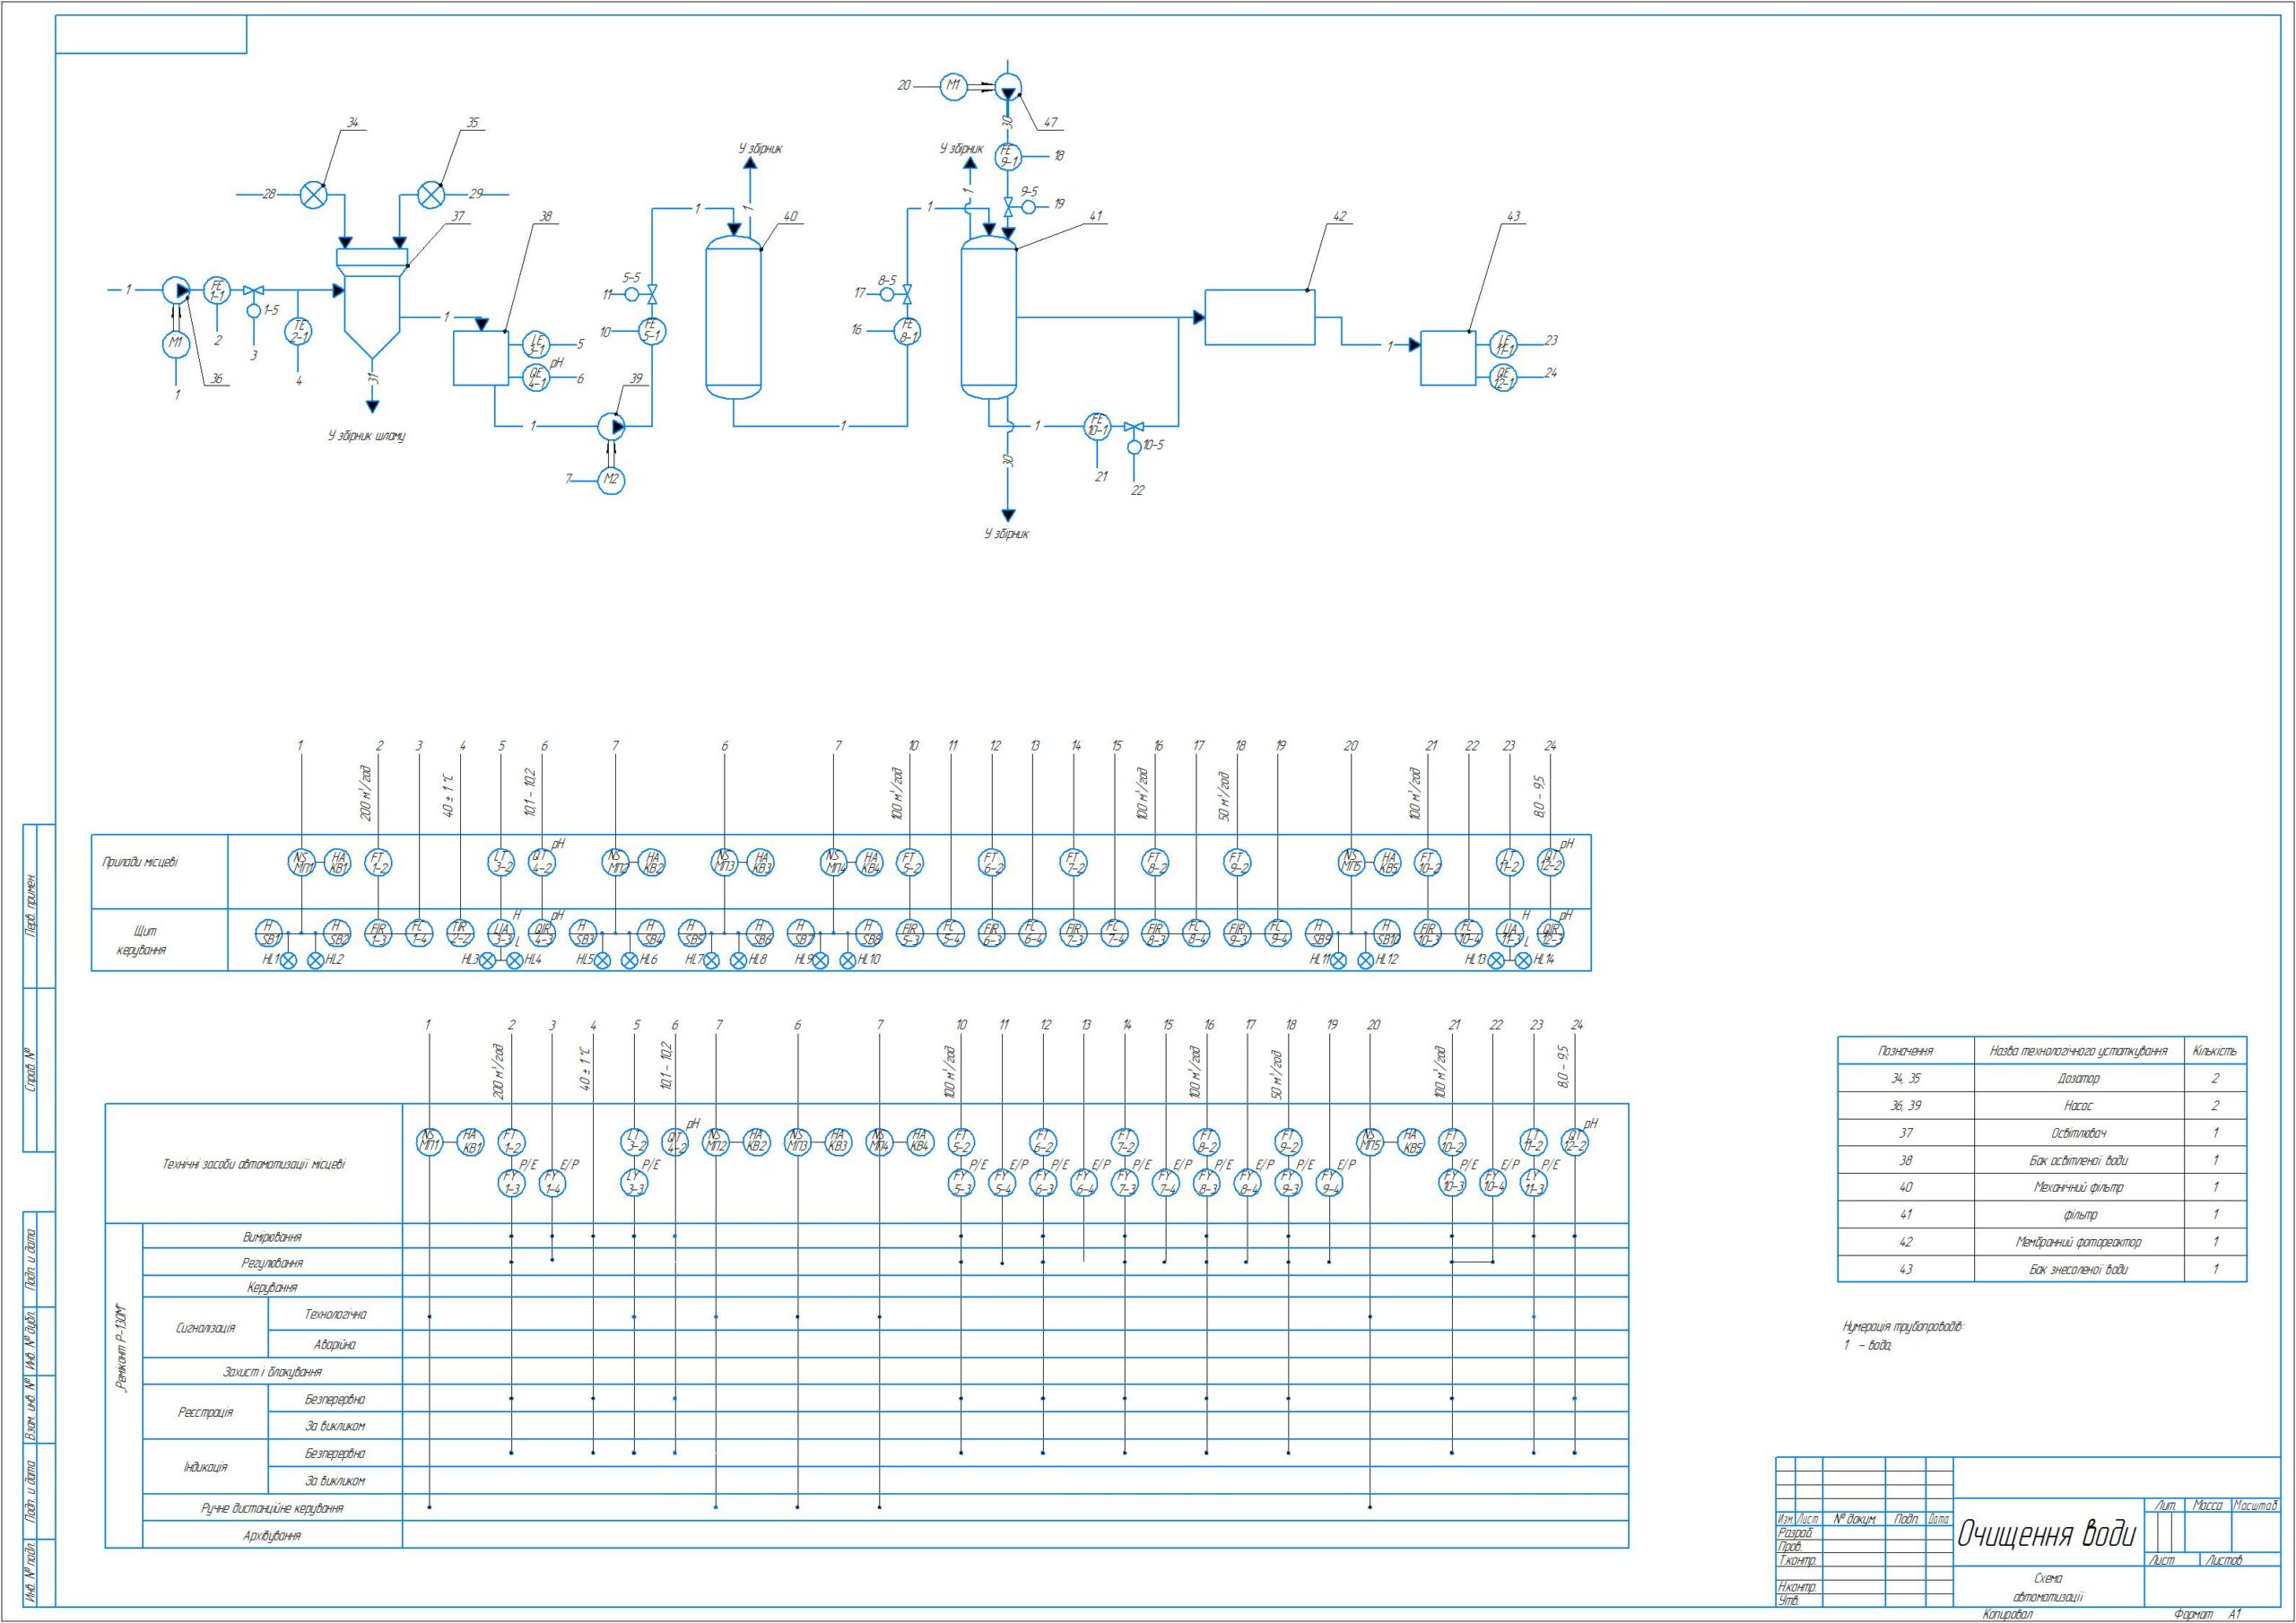Screen dimensions: 2296x1623
Task: Click the 'Прилади місцеві' row label
Action: 140,862
